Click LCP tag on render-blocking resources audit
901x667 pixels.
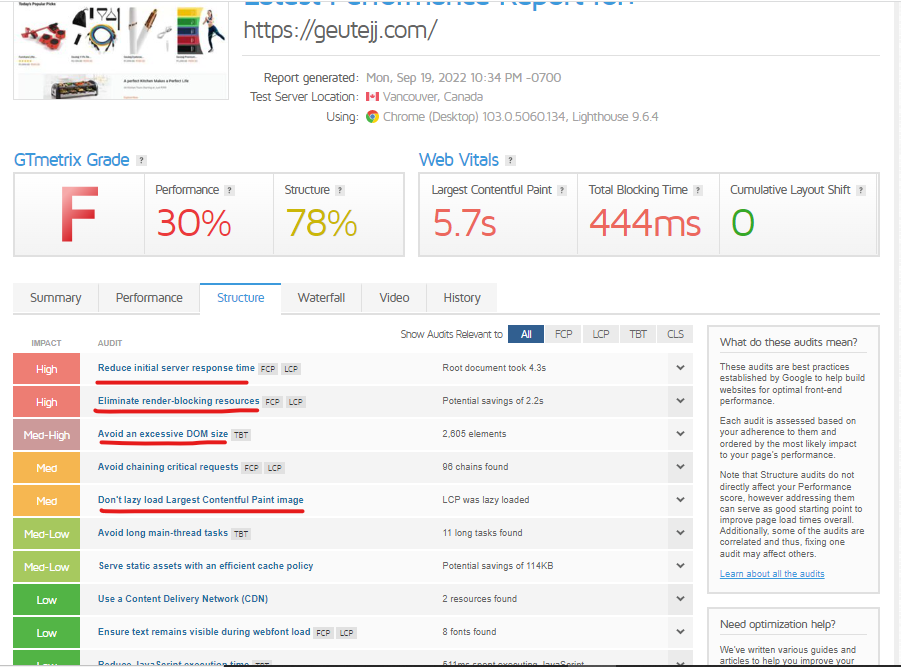(296, 402)
